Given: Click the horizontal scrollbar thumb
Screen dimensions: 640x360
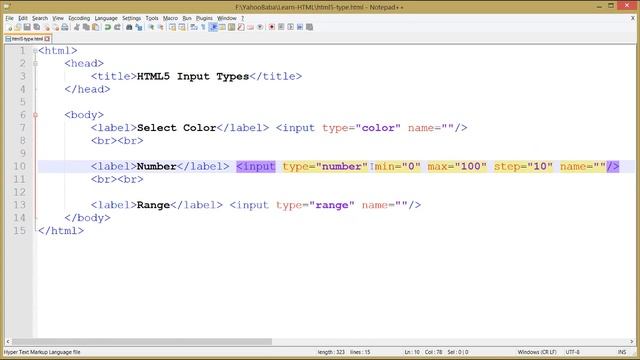Looking at the screenshot, I should coord(142,342).
